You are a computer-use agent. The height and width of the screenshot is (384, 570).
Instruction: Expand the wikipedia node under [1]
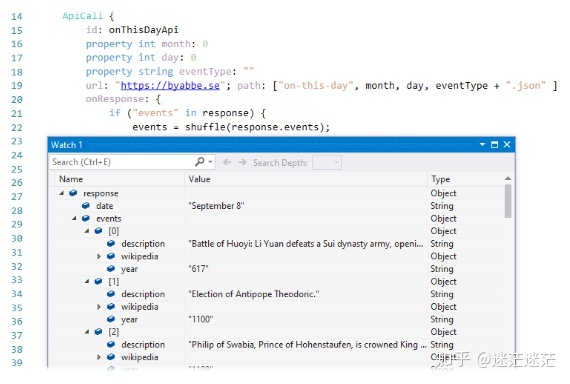(99, 307)
